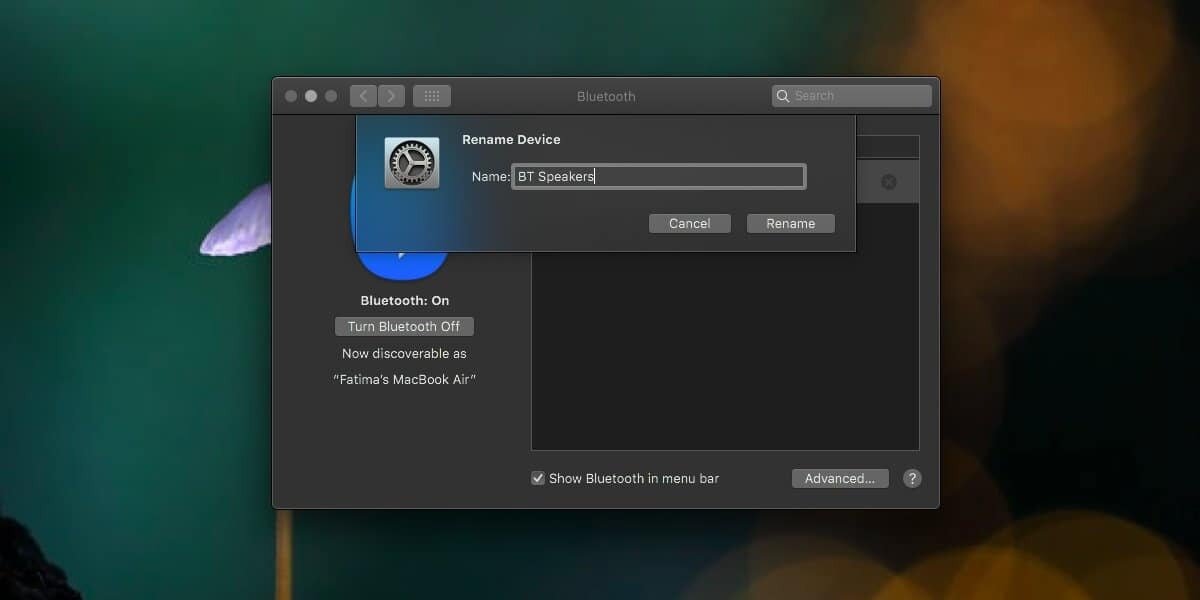The width and height of the screenshot is (1200, 600).
Task: Click the empty devices list area
Action: tap(724, 350)
